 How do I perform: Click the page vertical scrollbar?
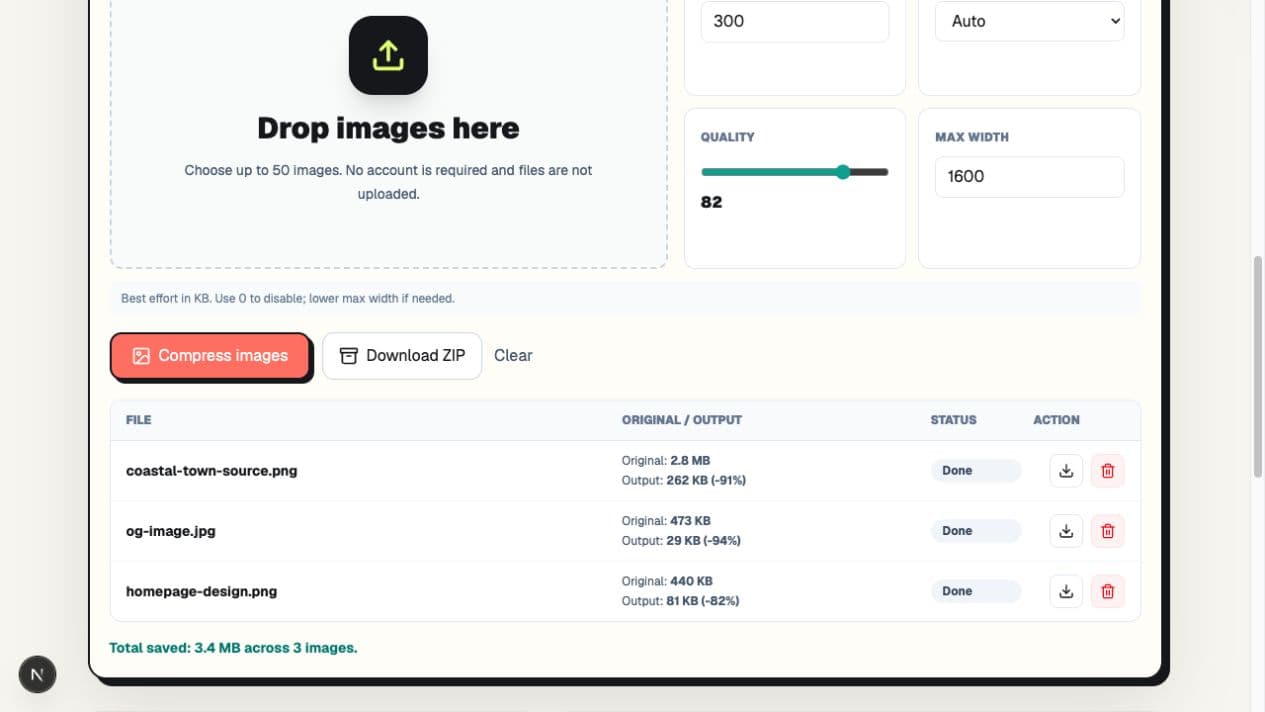point(1258,367)
